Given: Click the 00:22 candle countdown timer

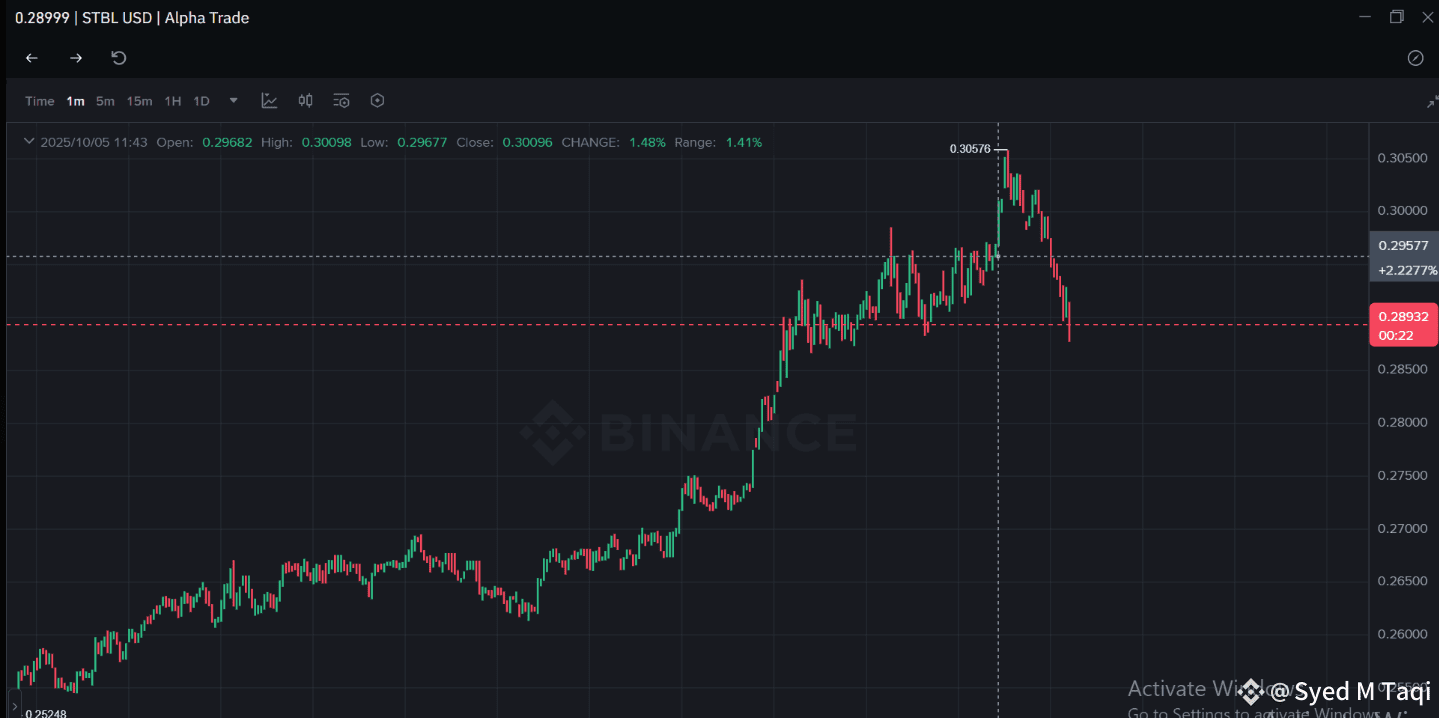Looking at the screenshot, I should click(x=1395, y=335).
